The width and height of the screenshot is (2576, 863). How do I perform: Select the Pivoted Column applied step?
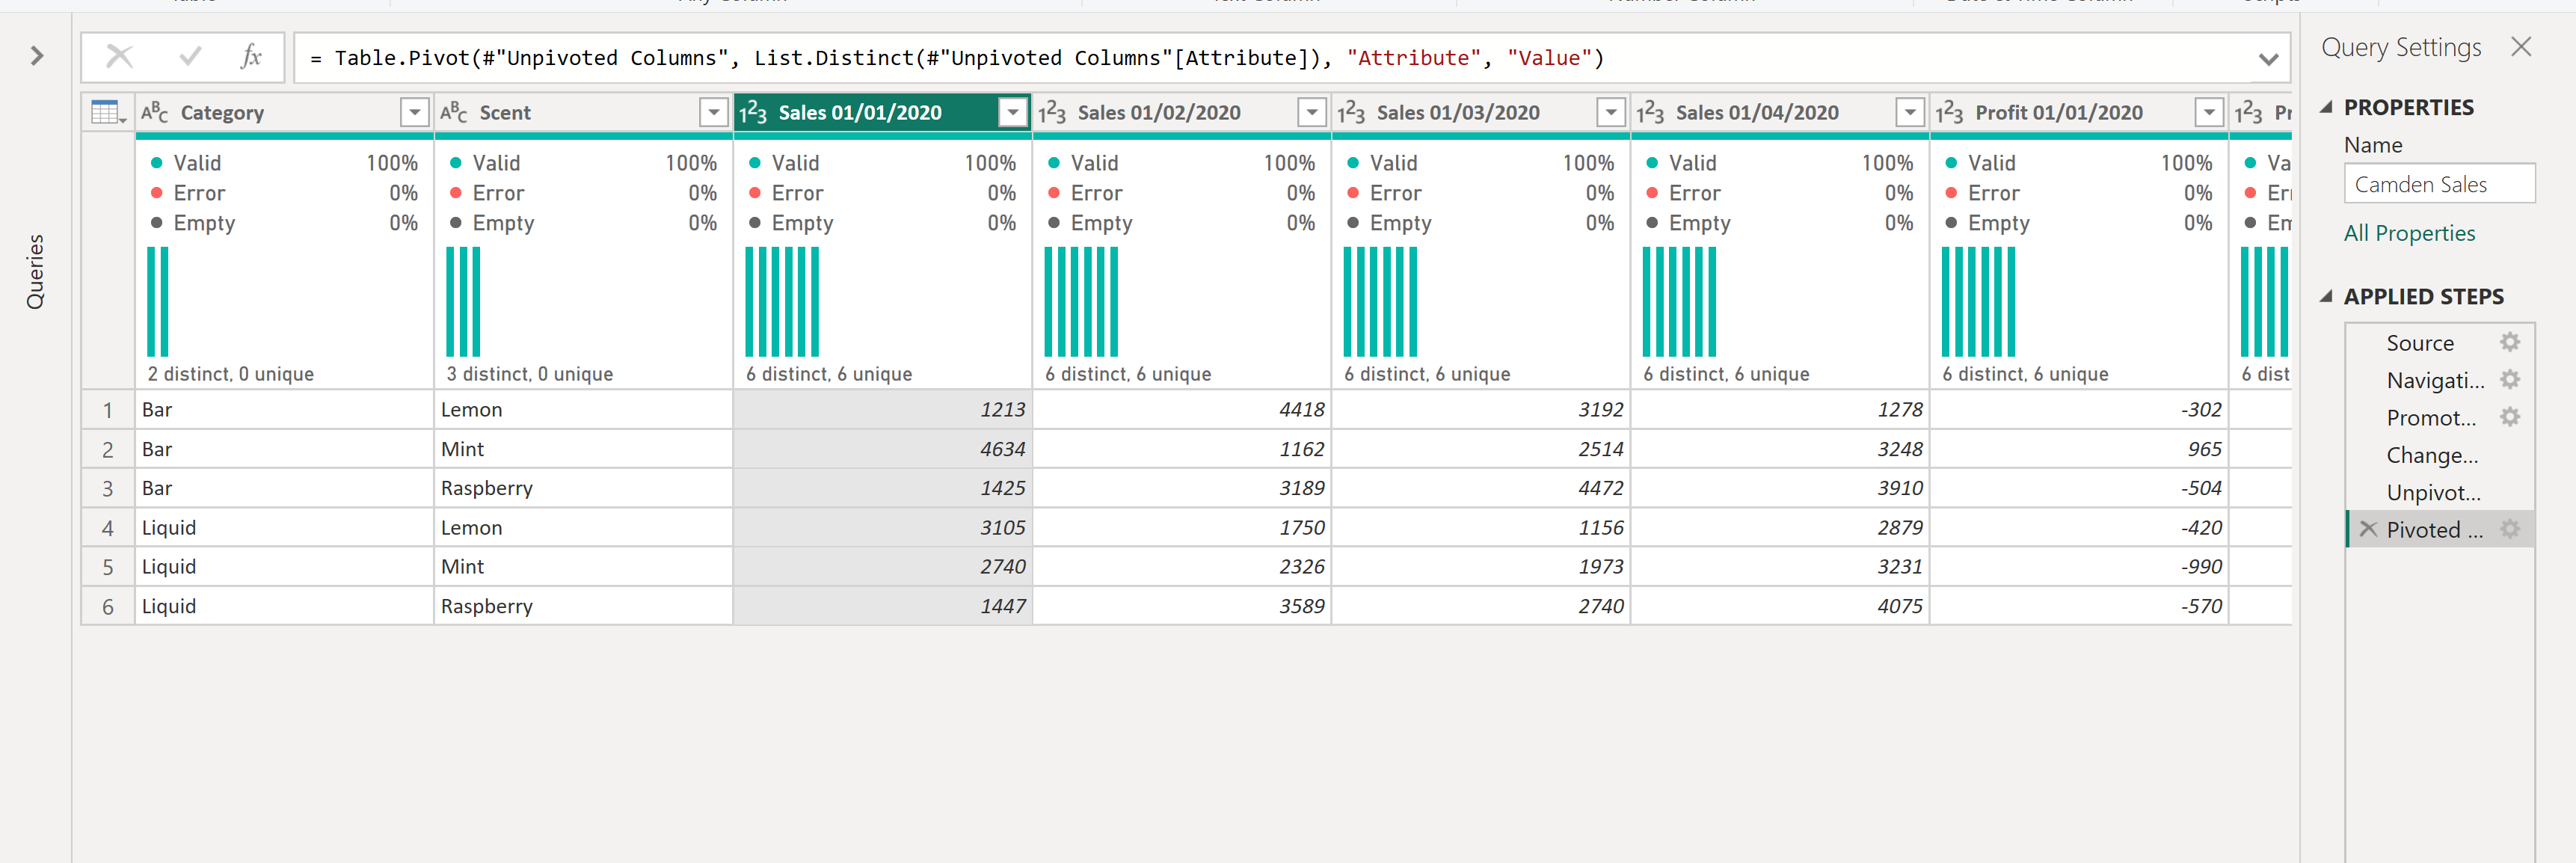(x=2440, y=529)
